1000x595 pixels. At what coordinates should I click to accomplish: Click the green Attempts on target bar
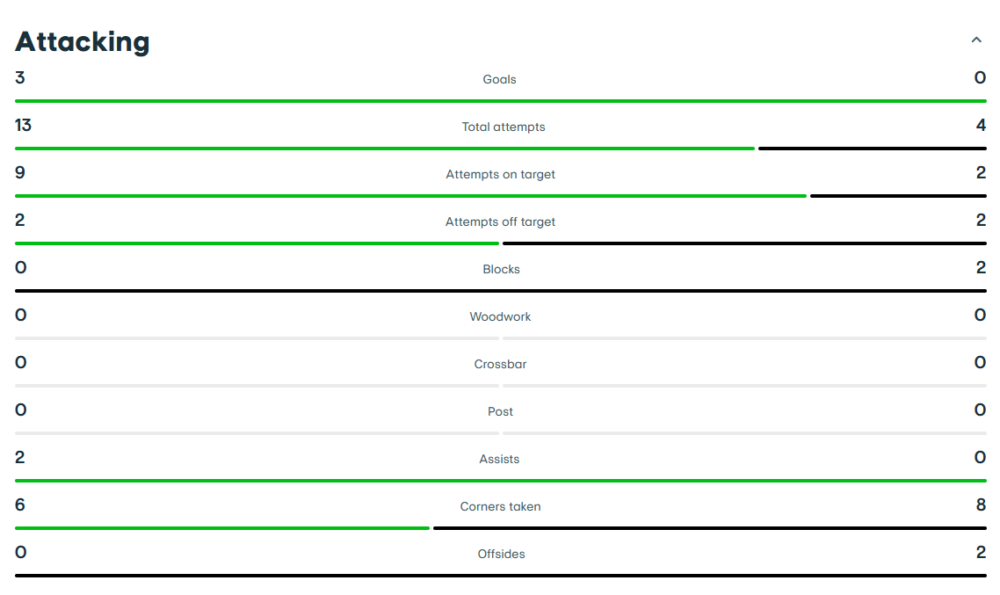[410, 196]
